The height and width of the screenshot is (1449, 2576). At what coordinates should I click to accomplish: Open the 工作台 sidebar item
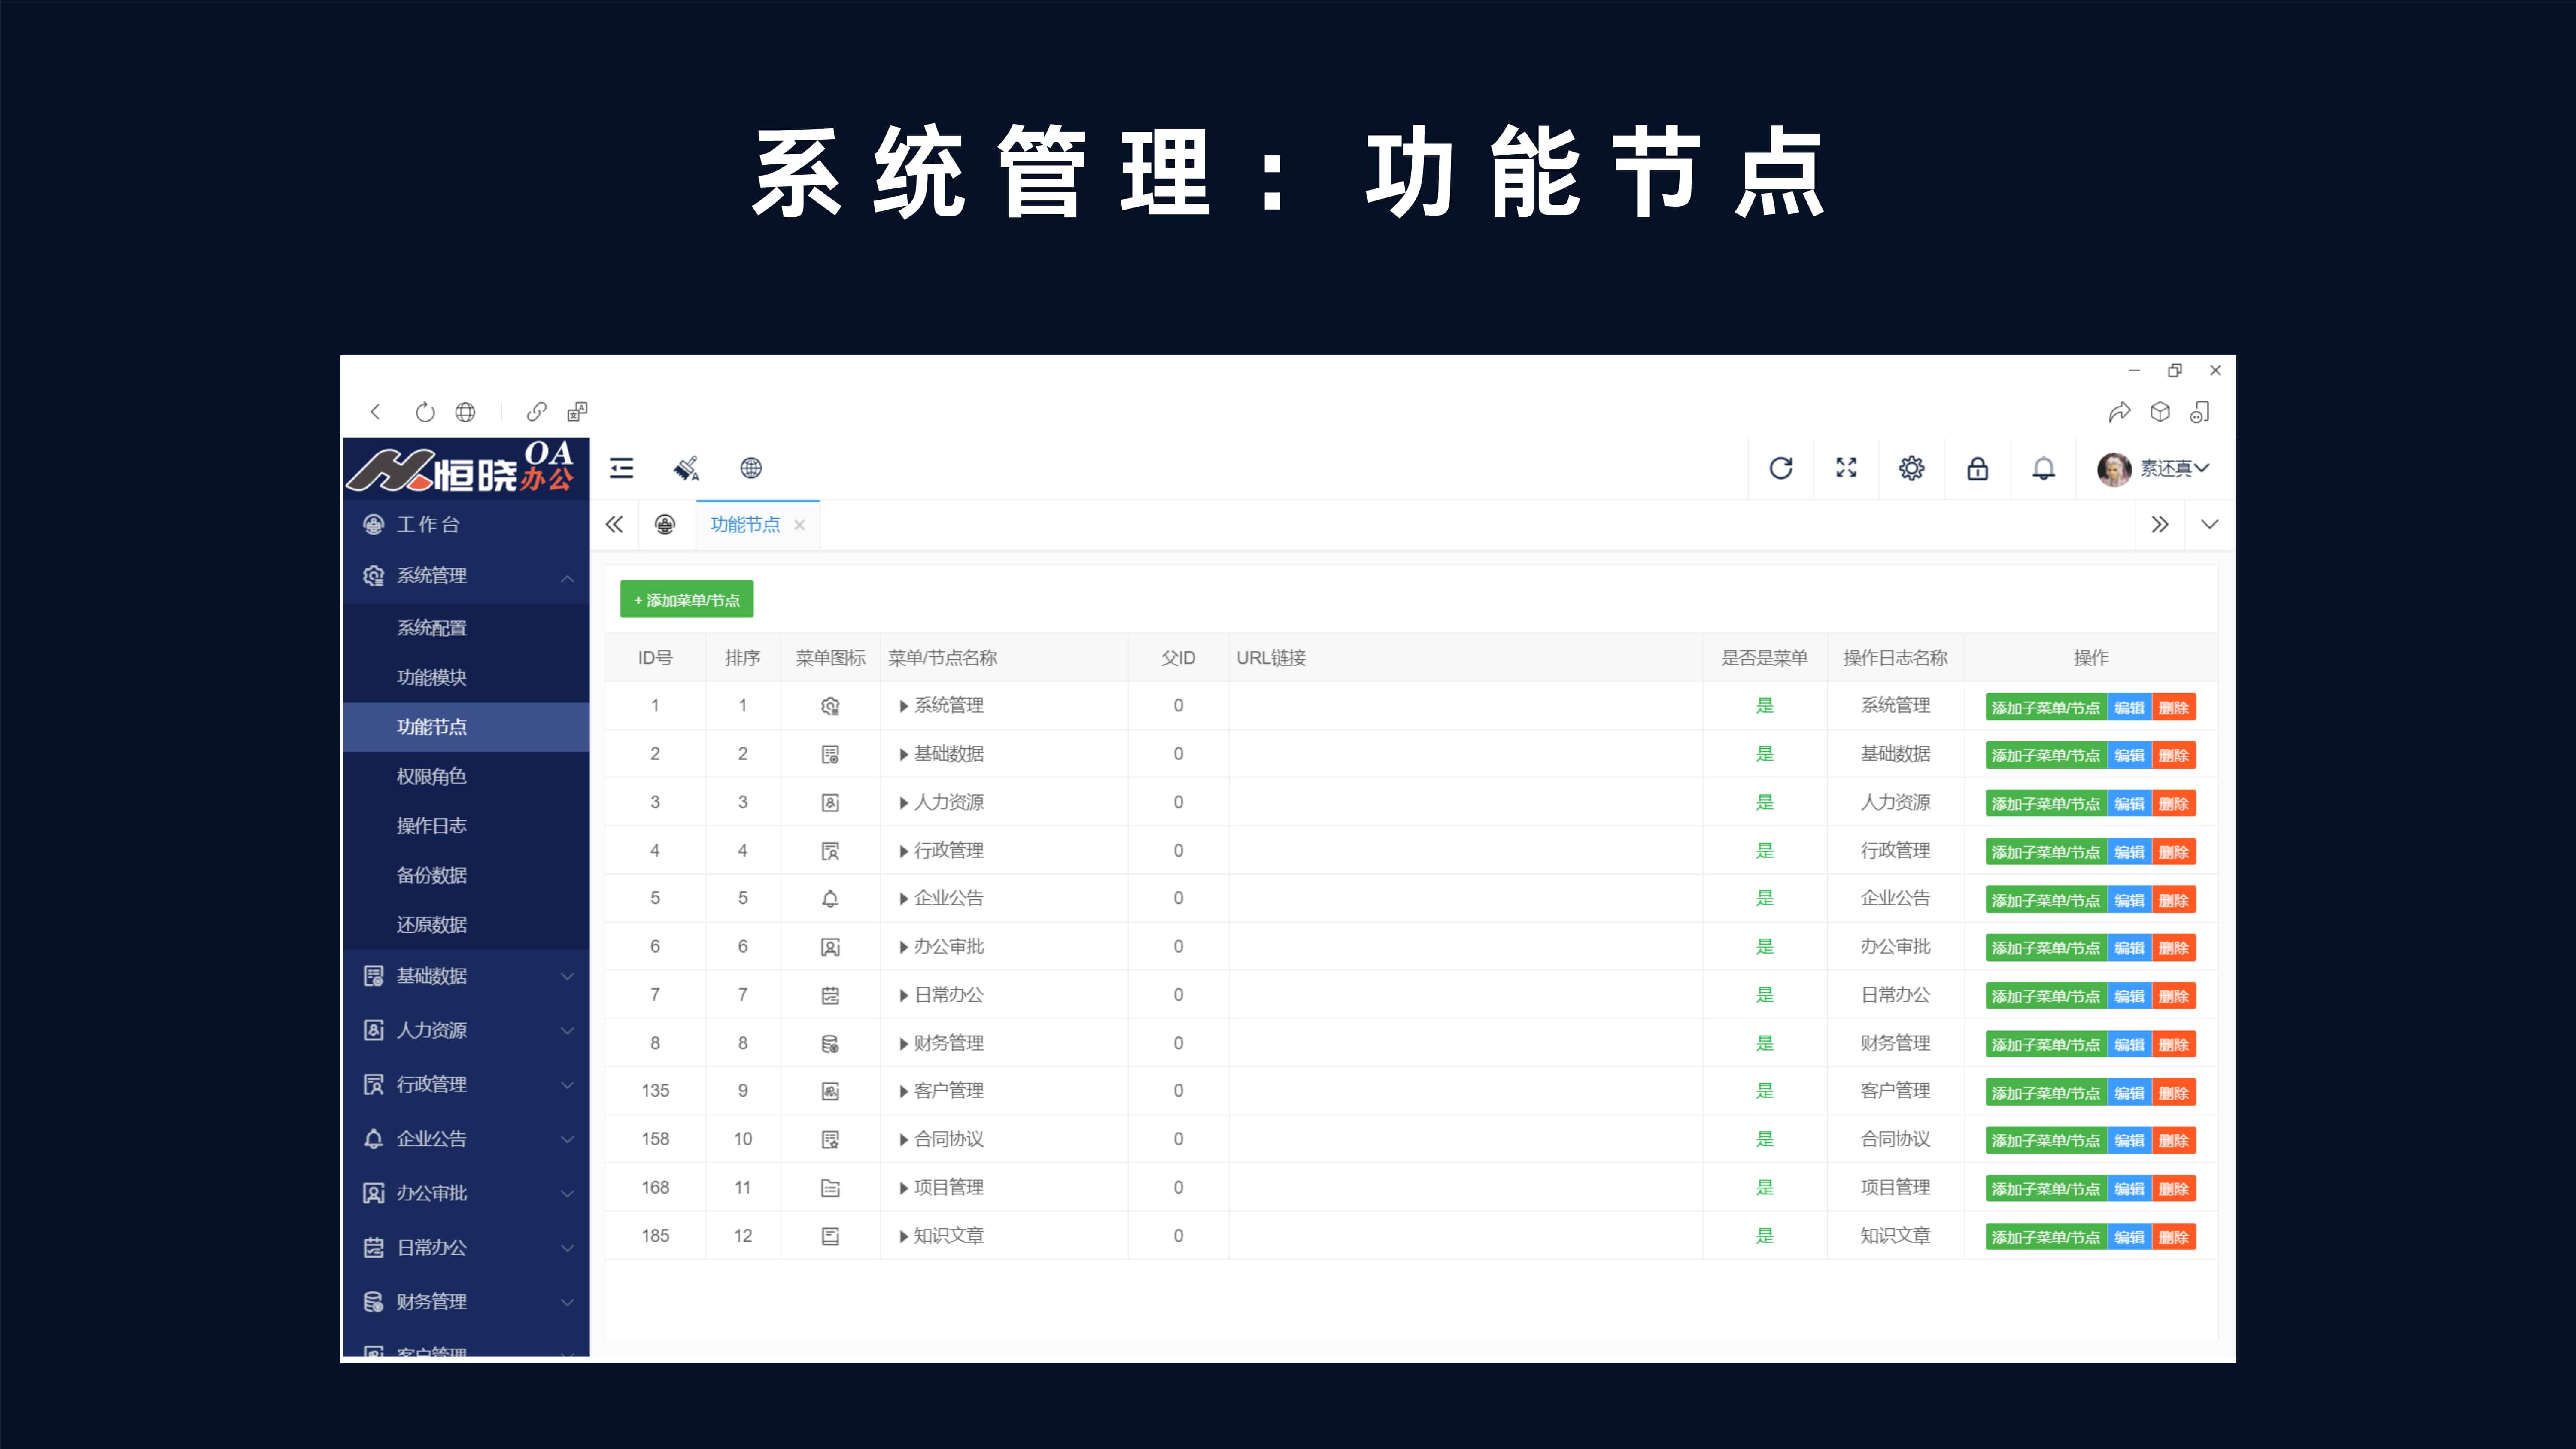466,525
